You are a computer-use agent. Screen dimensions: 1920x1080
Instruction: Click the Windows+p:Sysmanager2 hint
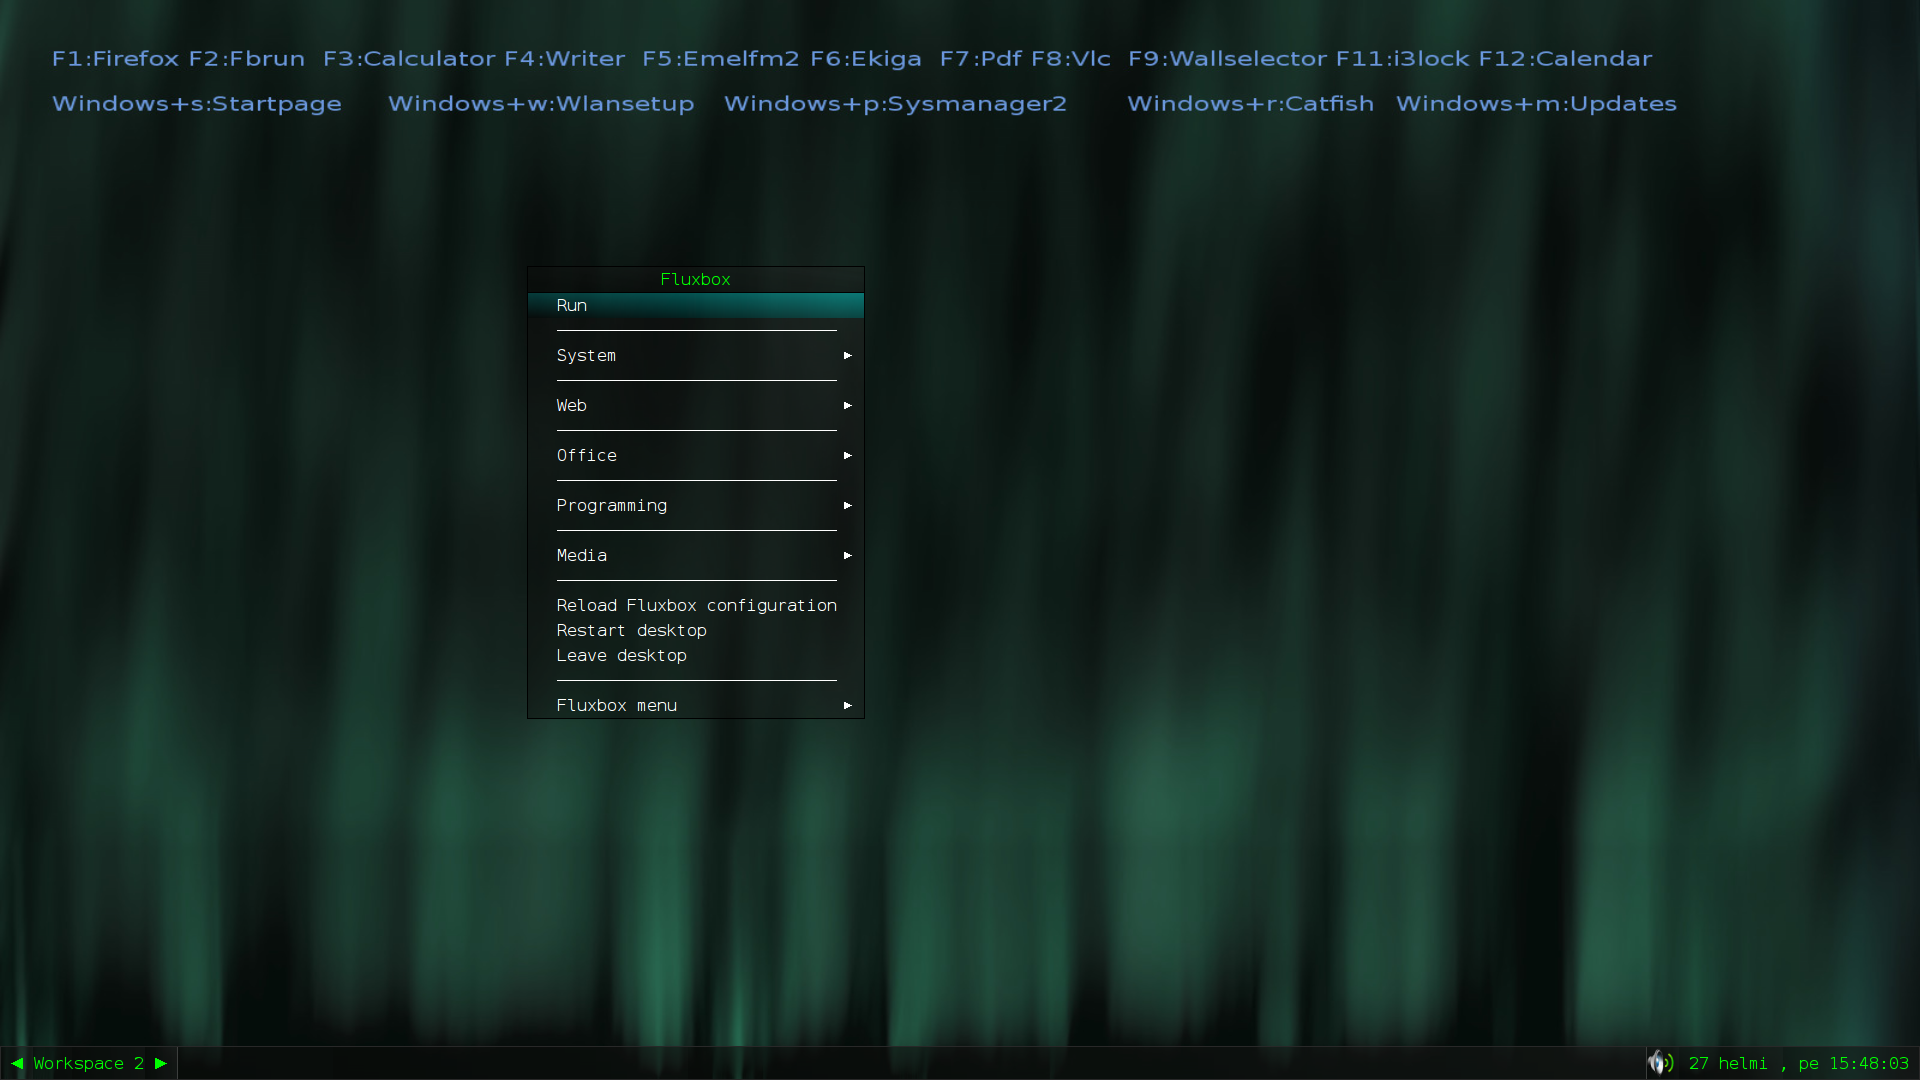pos(896,104)
